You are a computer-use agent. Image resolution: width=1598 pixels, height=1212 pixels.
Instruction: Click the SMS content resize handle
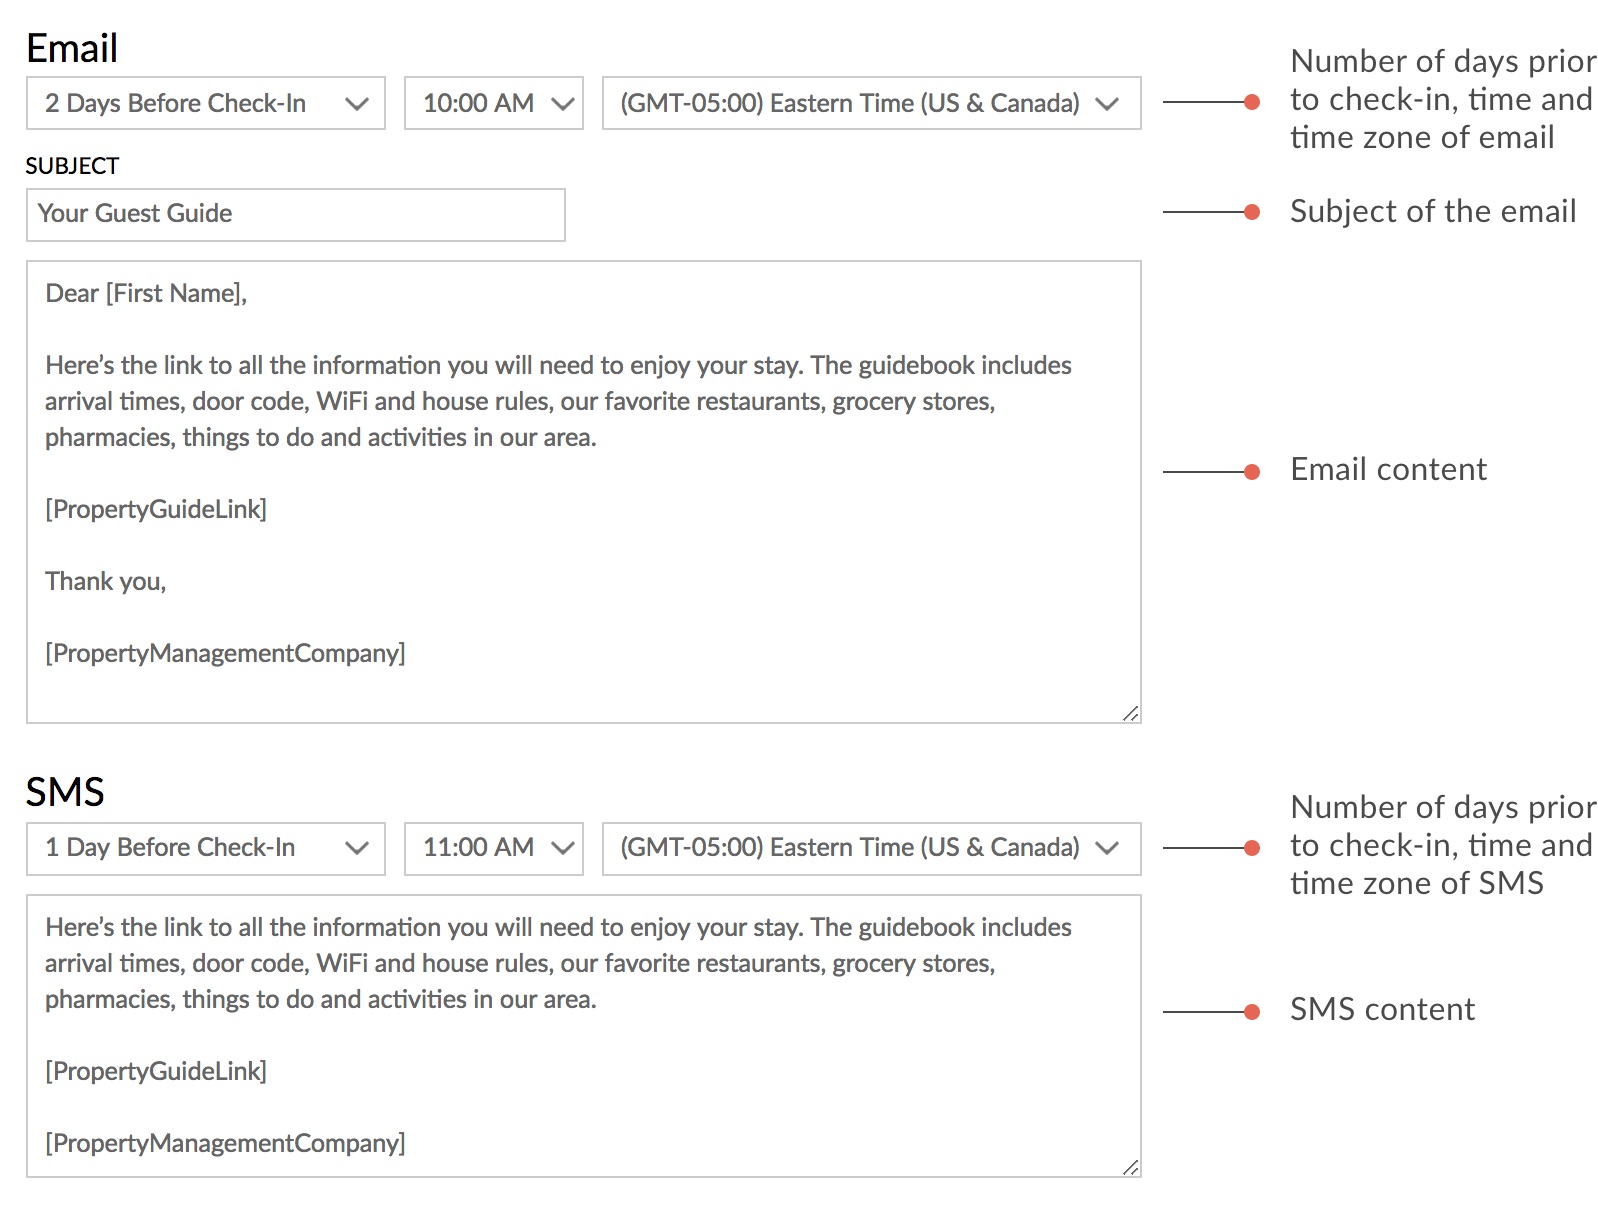[x=1130, y=1167]
